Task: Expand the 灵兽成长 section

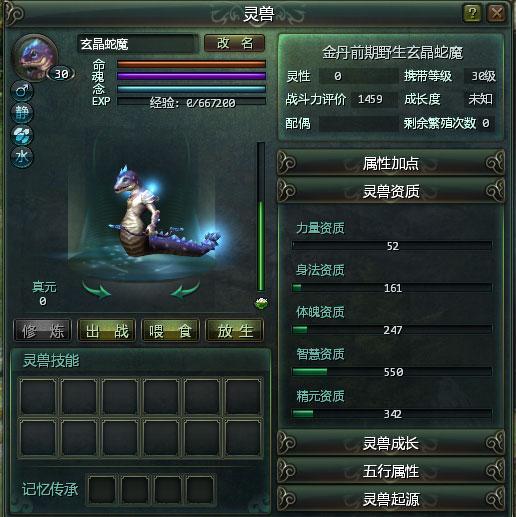Action: coord(391,443)
